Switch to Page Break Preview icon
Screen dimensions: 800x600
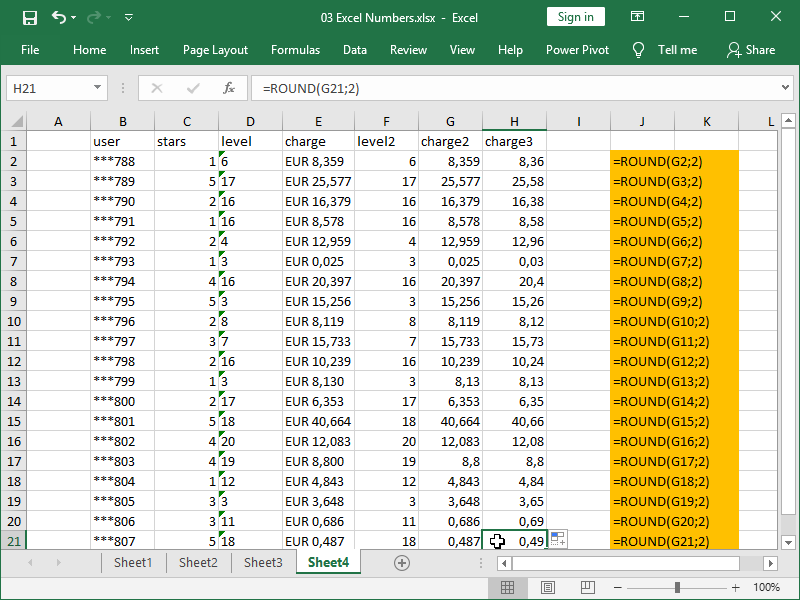click(x=587, y=588)
